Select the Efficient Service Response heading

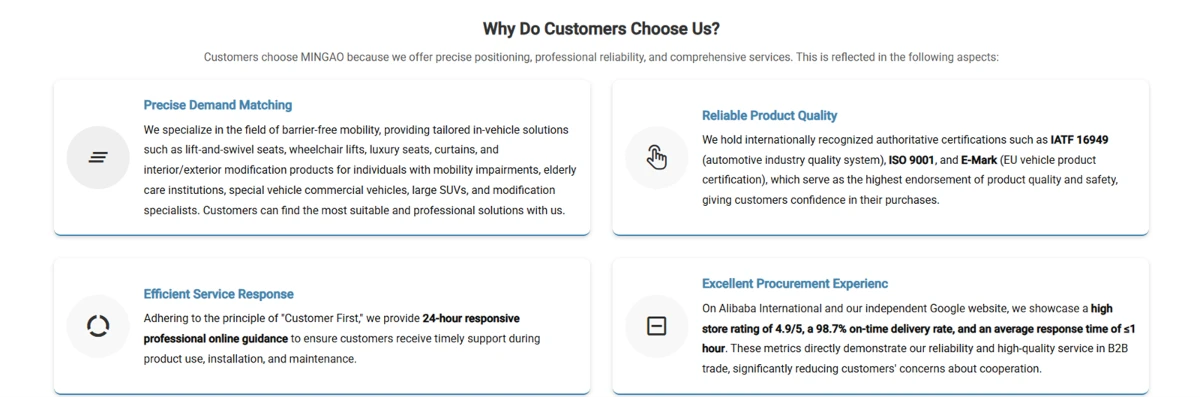(x=218, y=294)
